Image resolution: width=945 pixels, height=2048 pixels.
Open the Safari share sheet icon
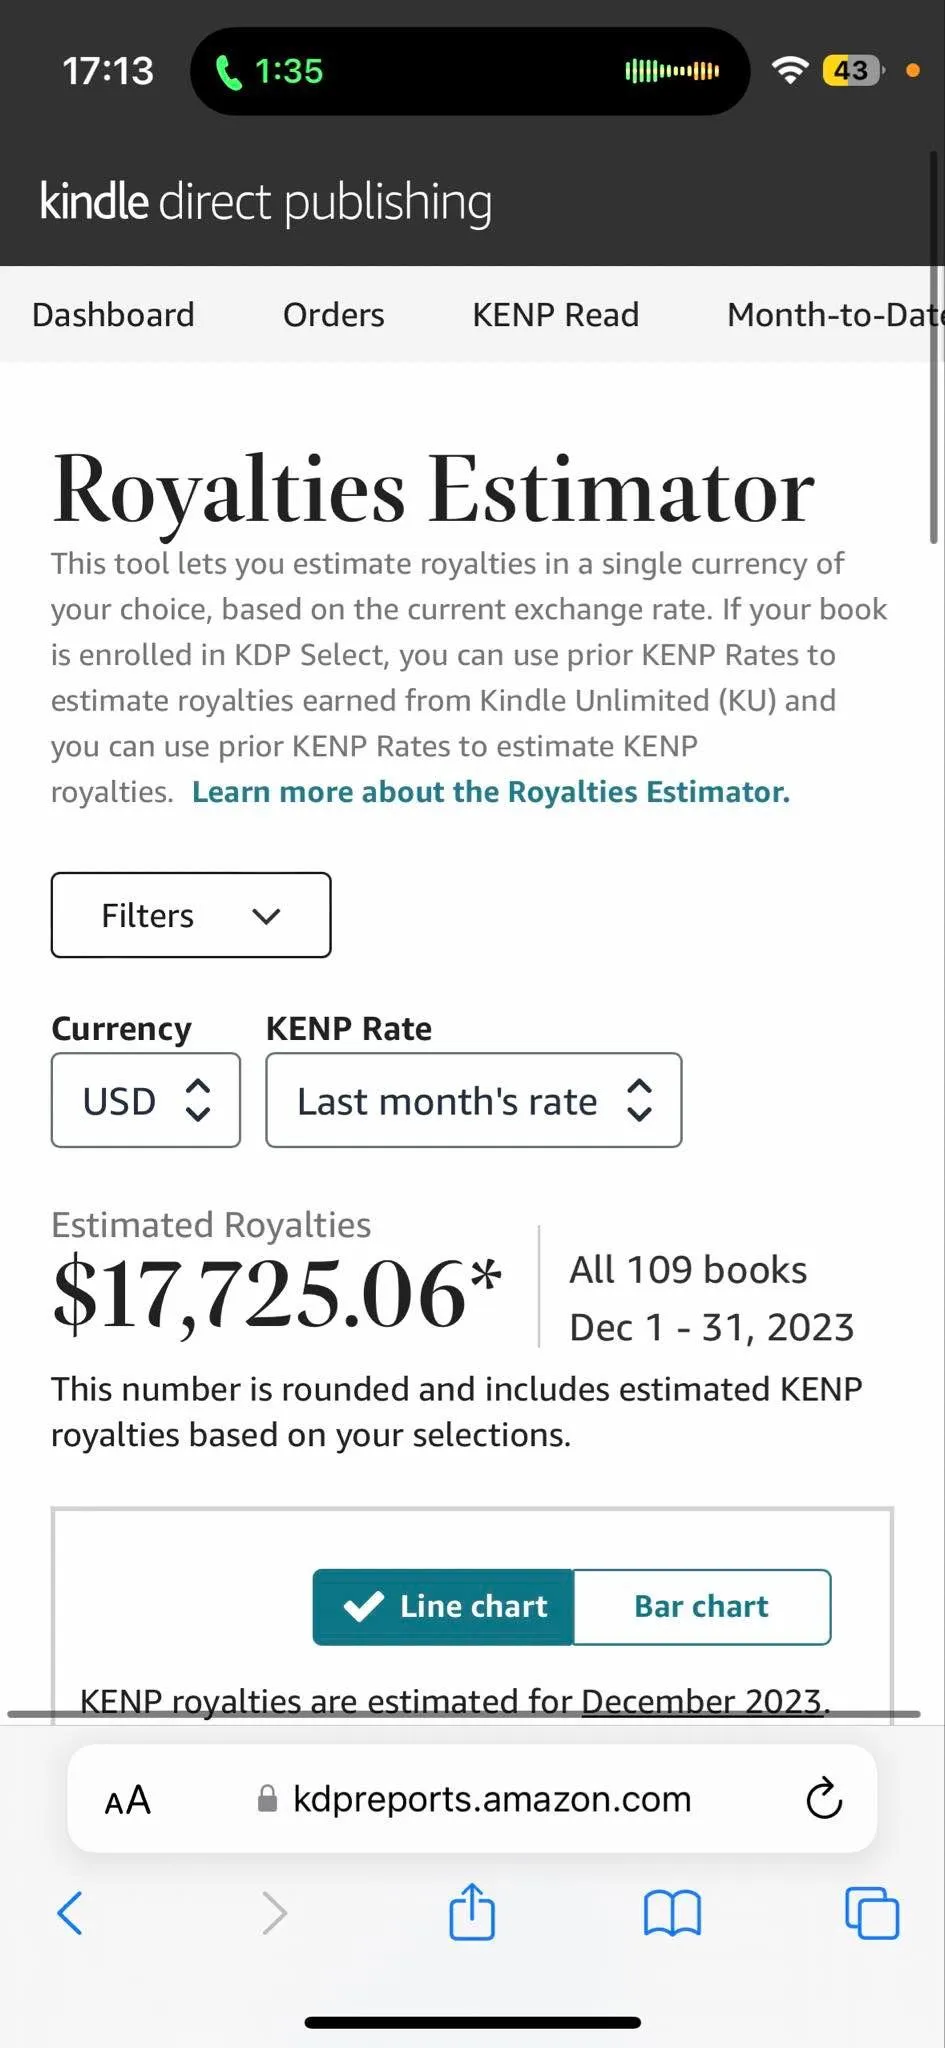pos(472,1910)
